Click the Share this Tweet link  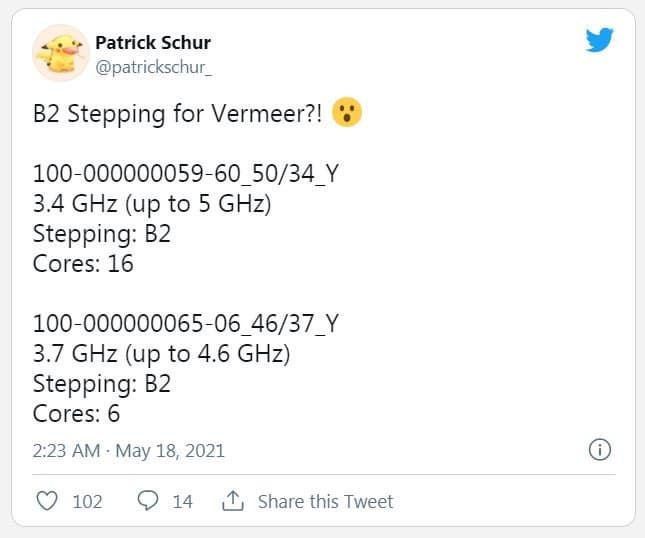[x=325, y=501]
